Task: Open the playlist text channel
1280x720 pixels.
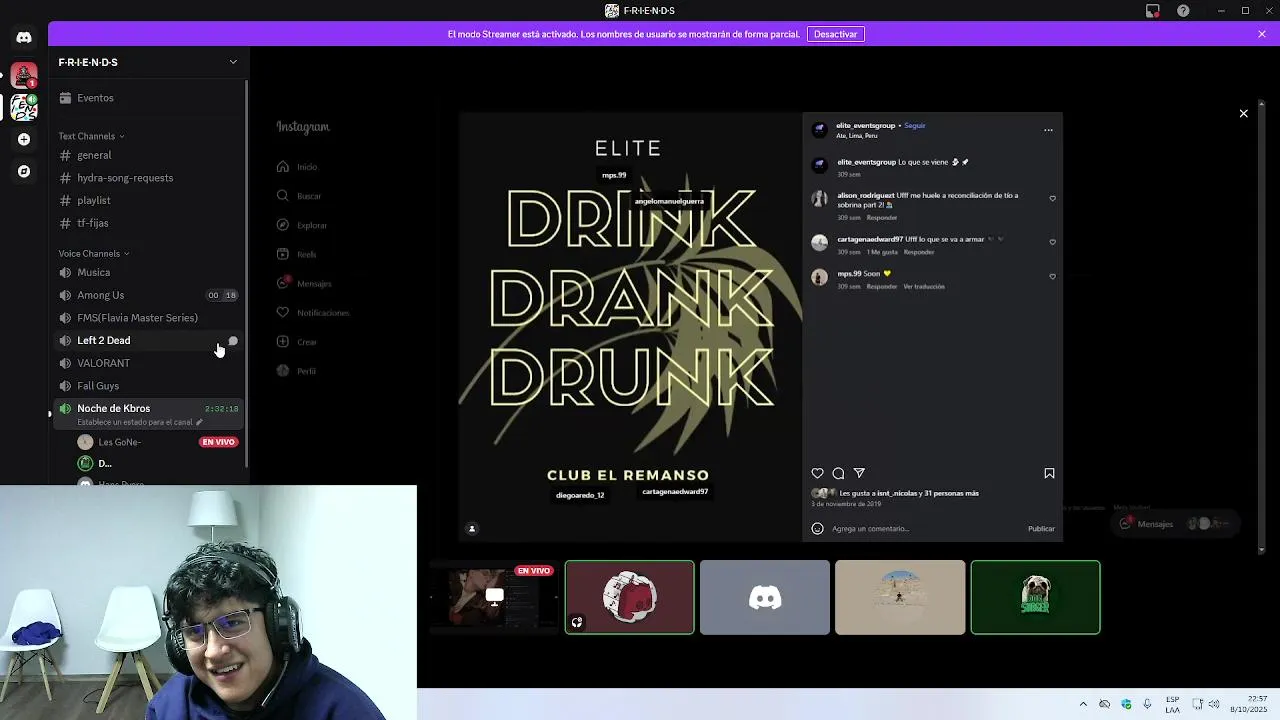Action: pyautogui.click(x=148, y=200)
